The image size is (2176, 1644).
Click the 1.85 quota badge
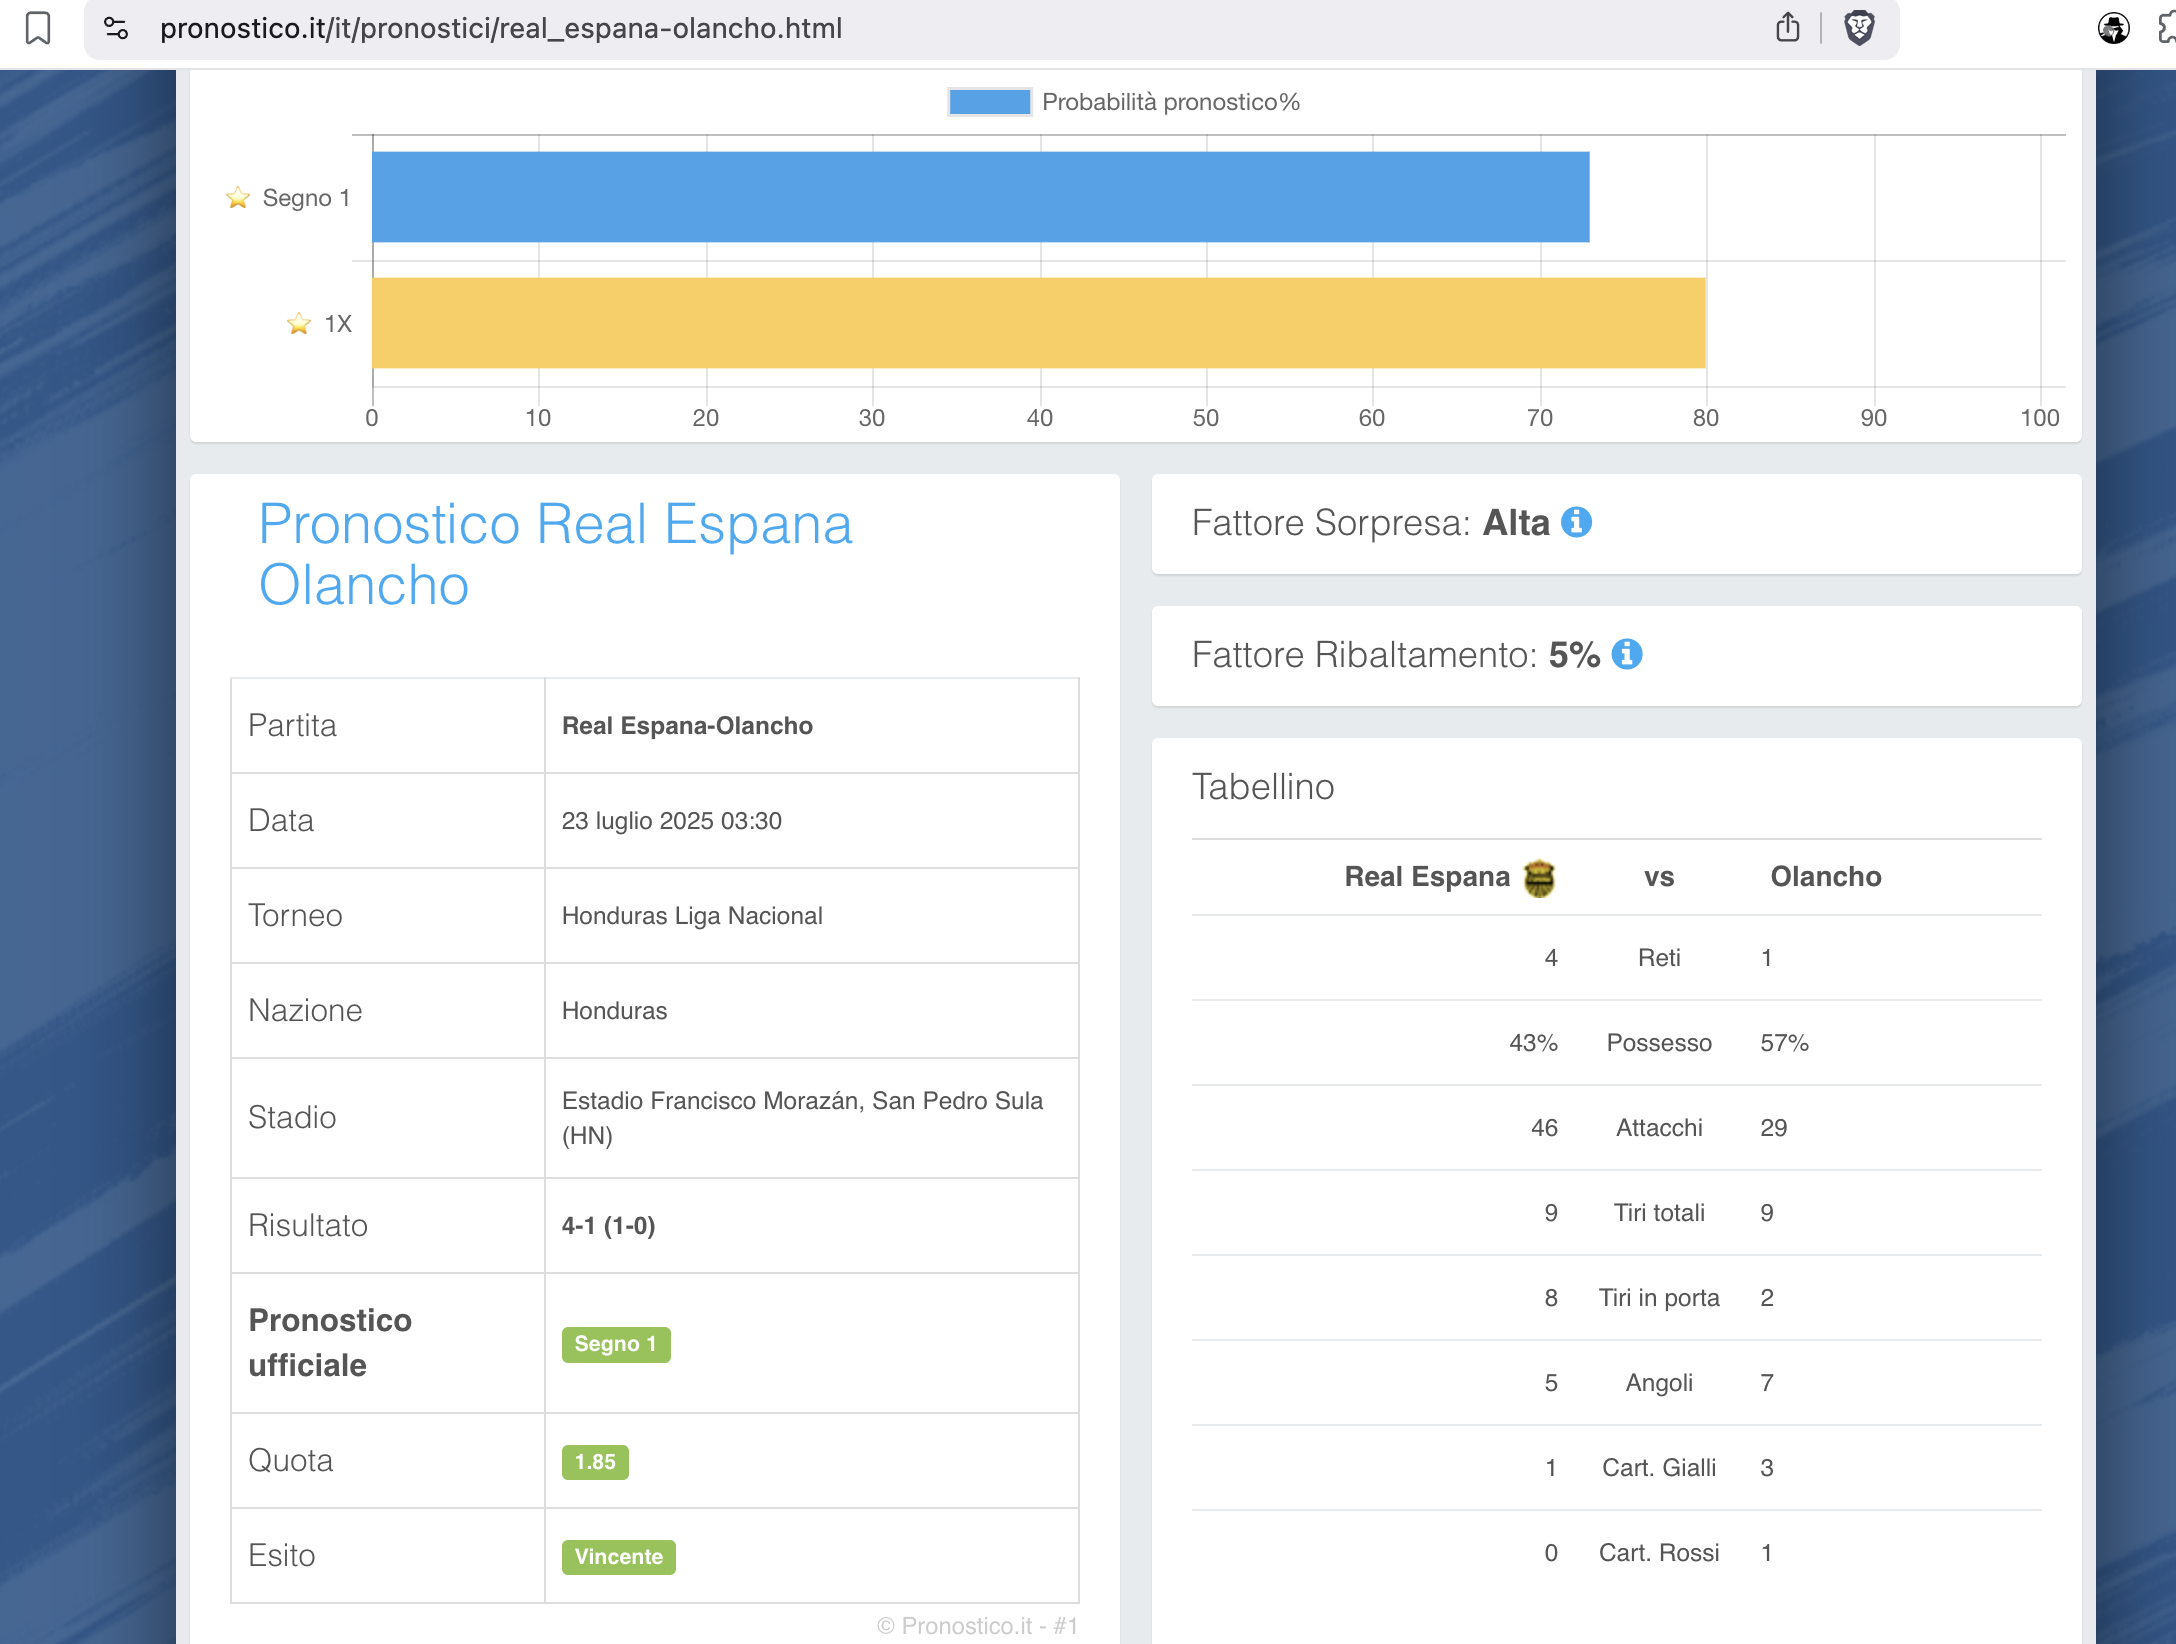(x=595, y=1462)
